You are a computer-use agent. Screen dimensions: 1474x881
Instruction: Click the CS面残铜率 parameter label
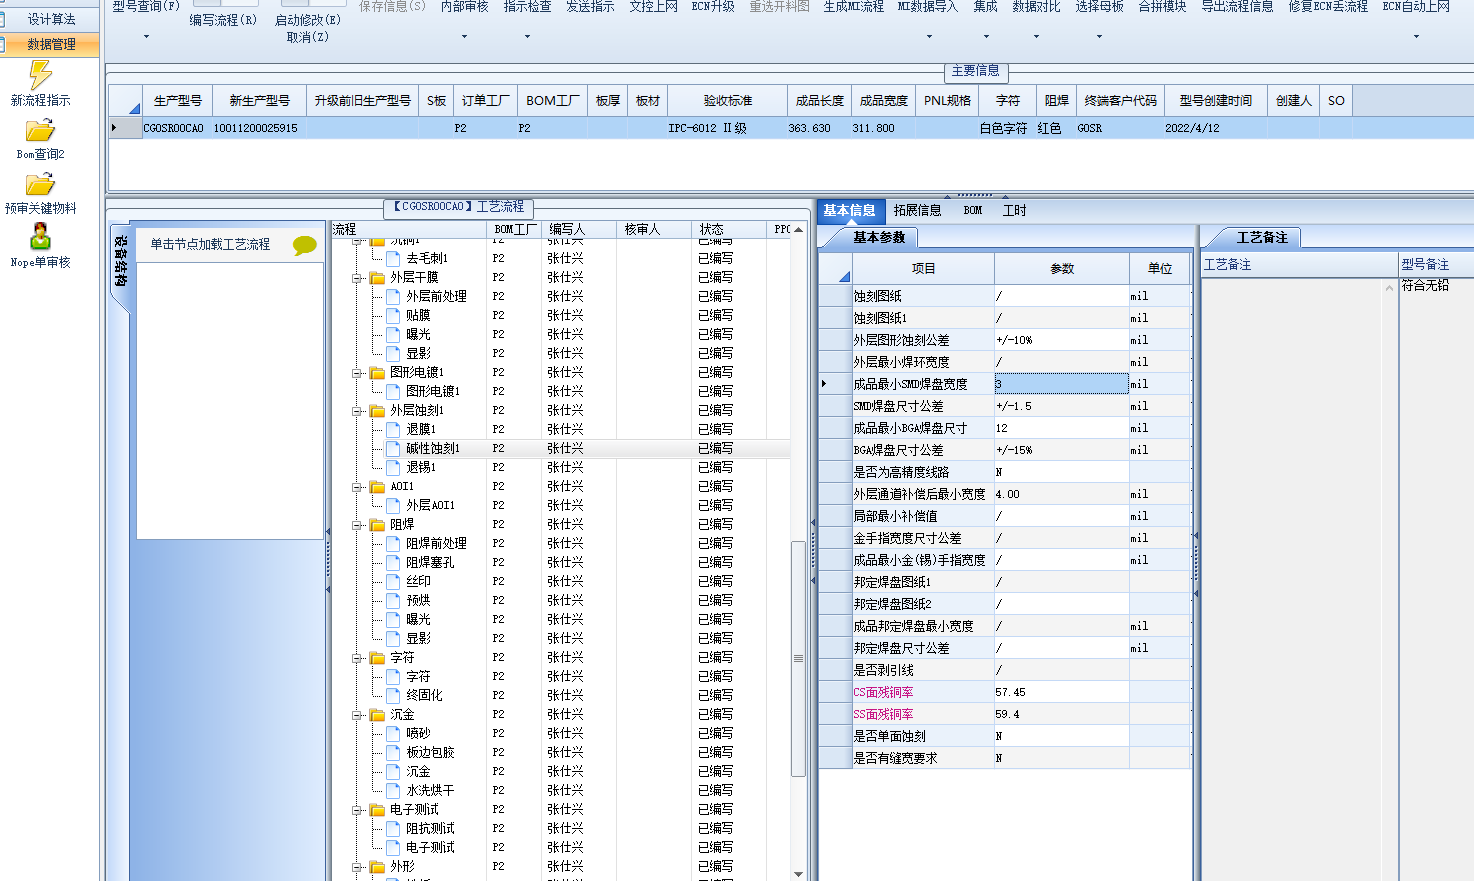click(x=883, y=692)
